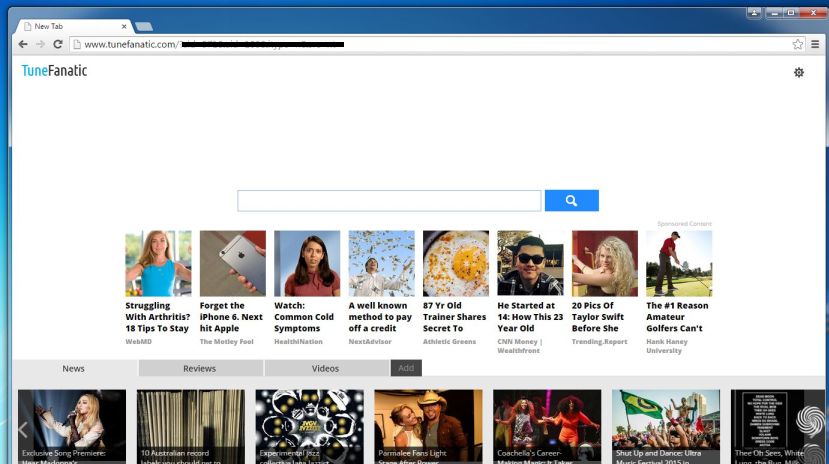Screen dimensions: 829x464
Task: Click the falling money thumbnail
Action: point(382,263)
